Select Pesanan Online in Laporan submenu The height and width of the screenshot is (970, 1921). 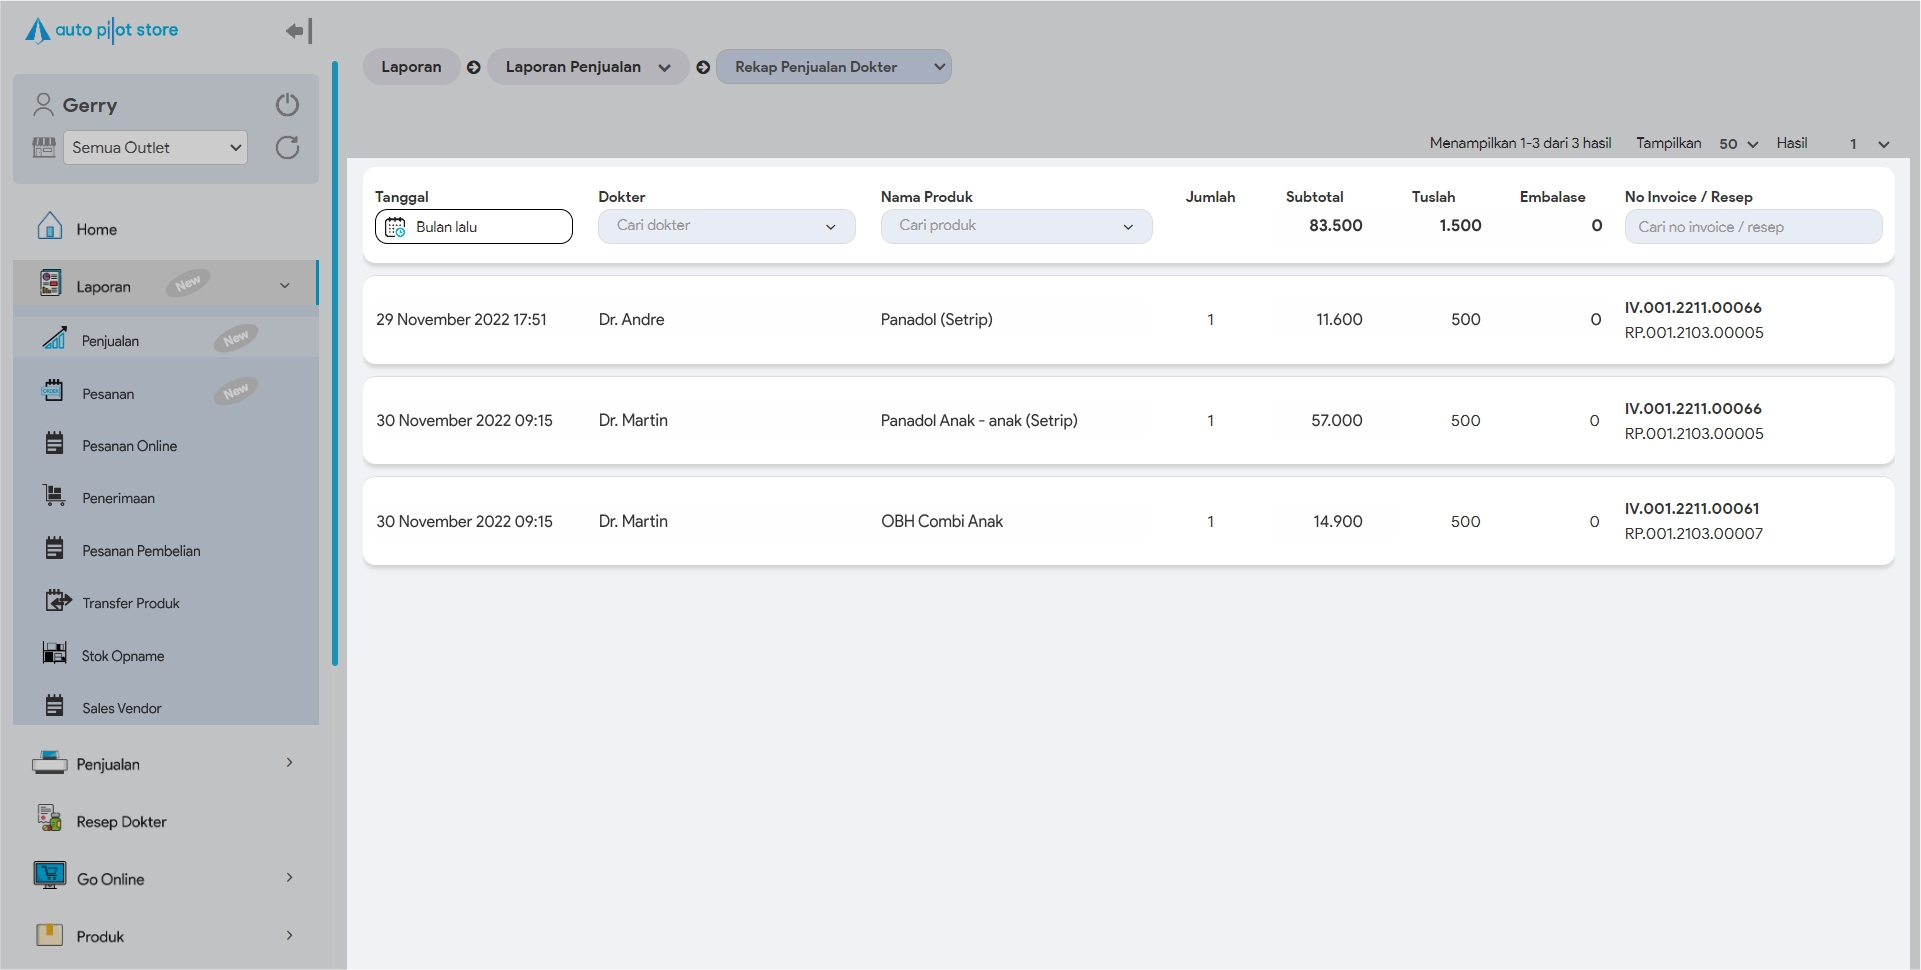pos(129,446)
